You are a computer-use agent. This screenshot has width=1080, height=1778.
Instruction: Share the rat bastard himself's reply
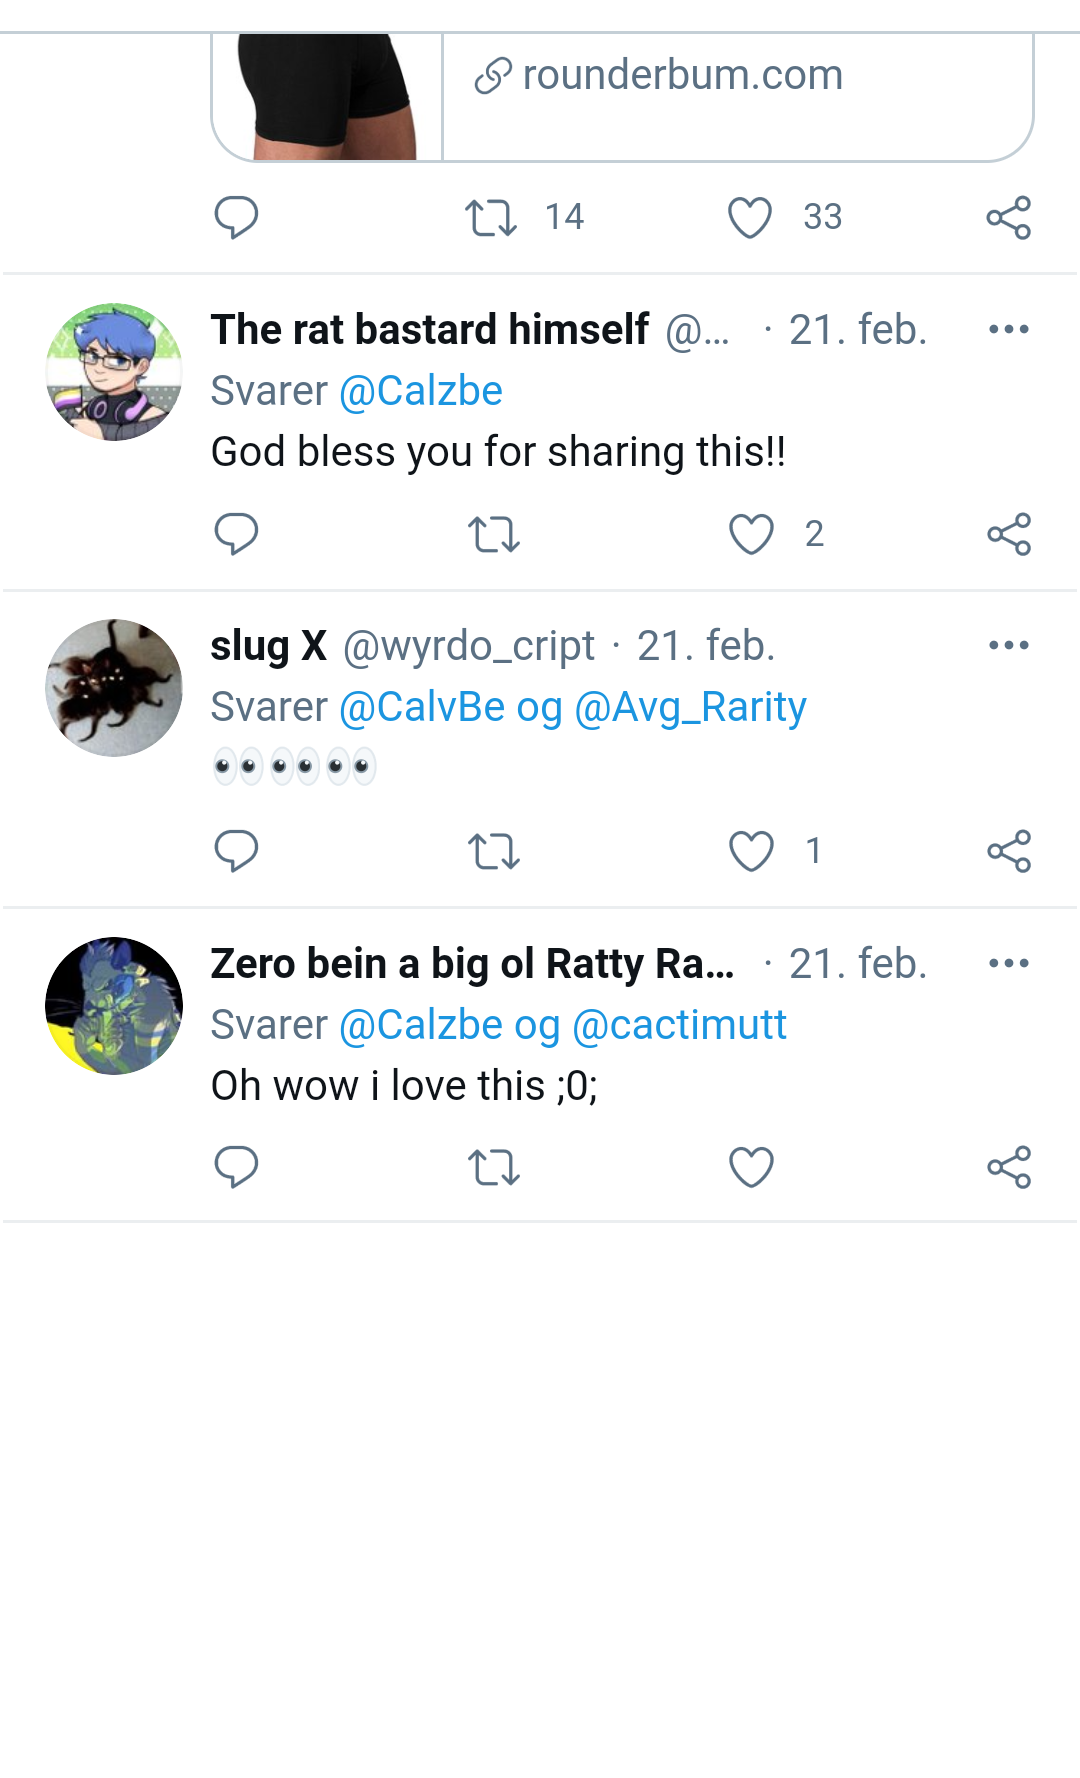[x=1009, y=534]
